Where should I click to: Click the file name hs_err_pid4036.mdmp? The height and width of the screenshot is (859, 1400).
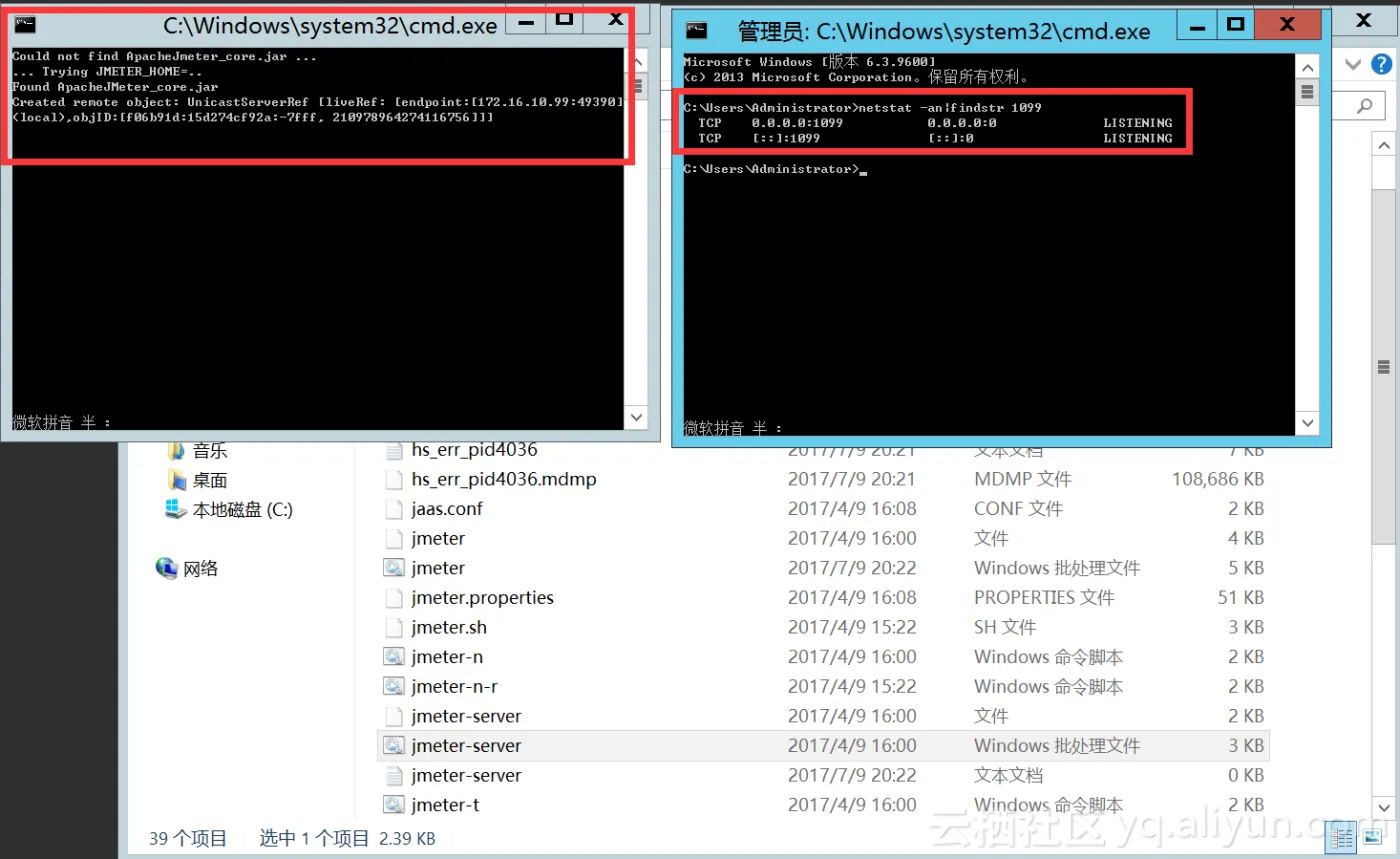tap(504, 480)
